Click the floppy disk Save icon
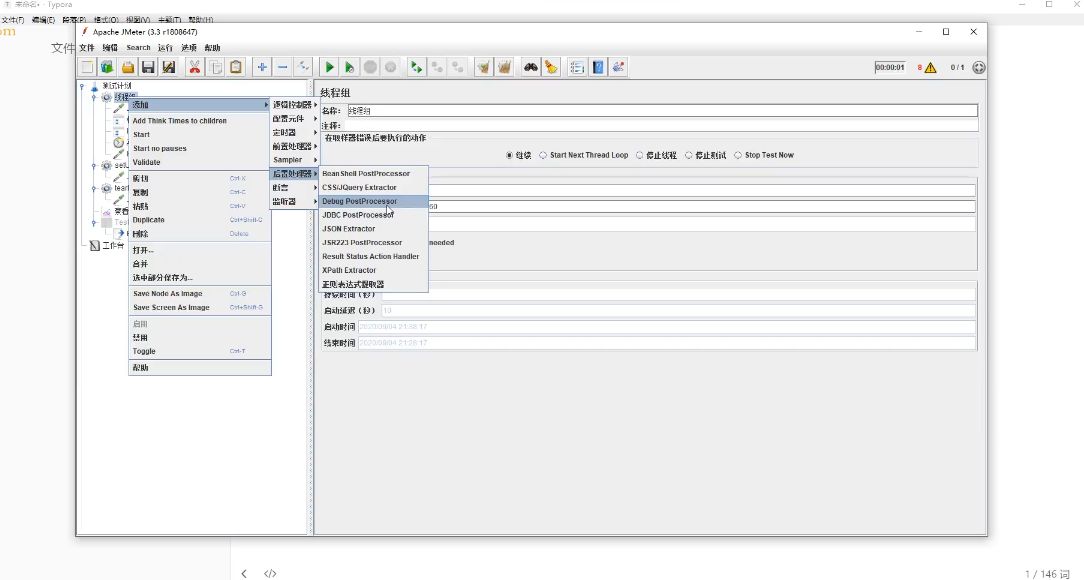This screenshot has height=580, width=1084. pos(148,67)
